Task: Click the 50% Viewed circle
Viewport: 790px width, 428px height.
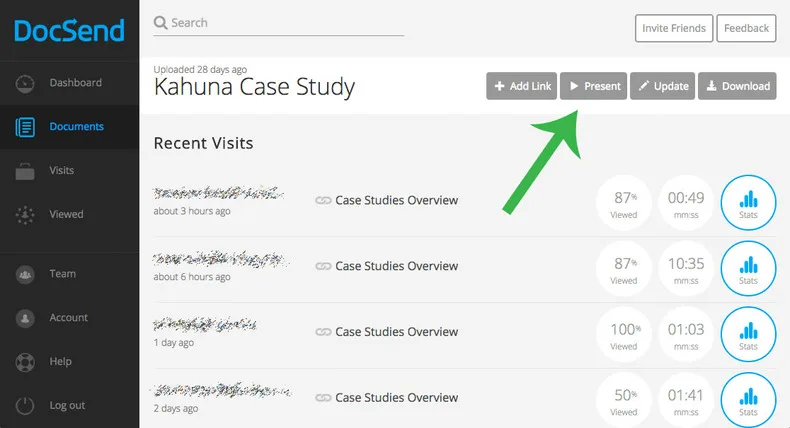Action: [624, 400]
